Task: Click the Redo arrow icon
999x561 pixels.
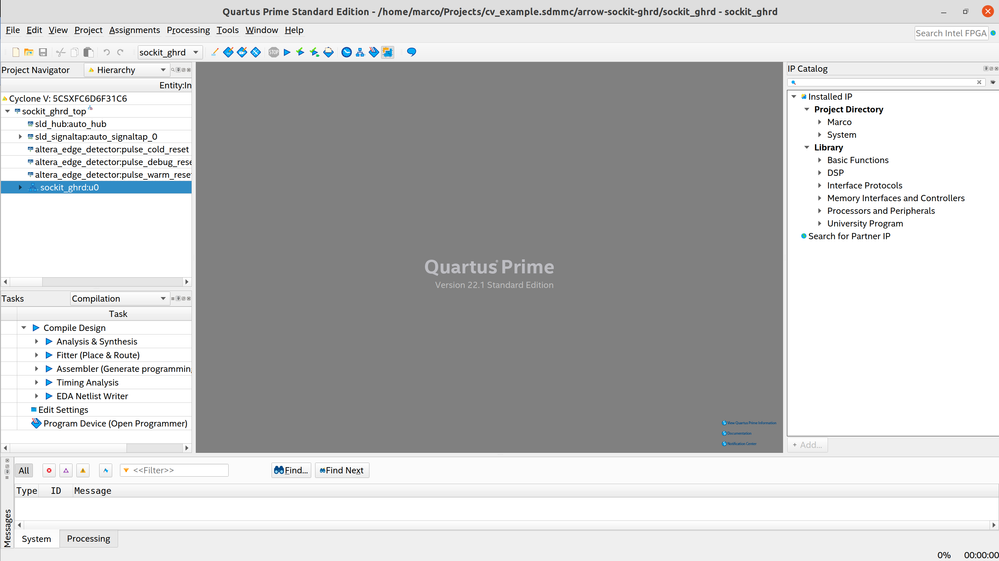Action: [x=120, y=52]
